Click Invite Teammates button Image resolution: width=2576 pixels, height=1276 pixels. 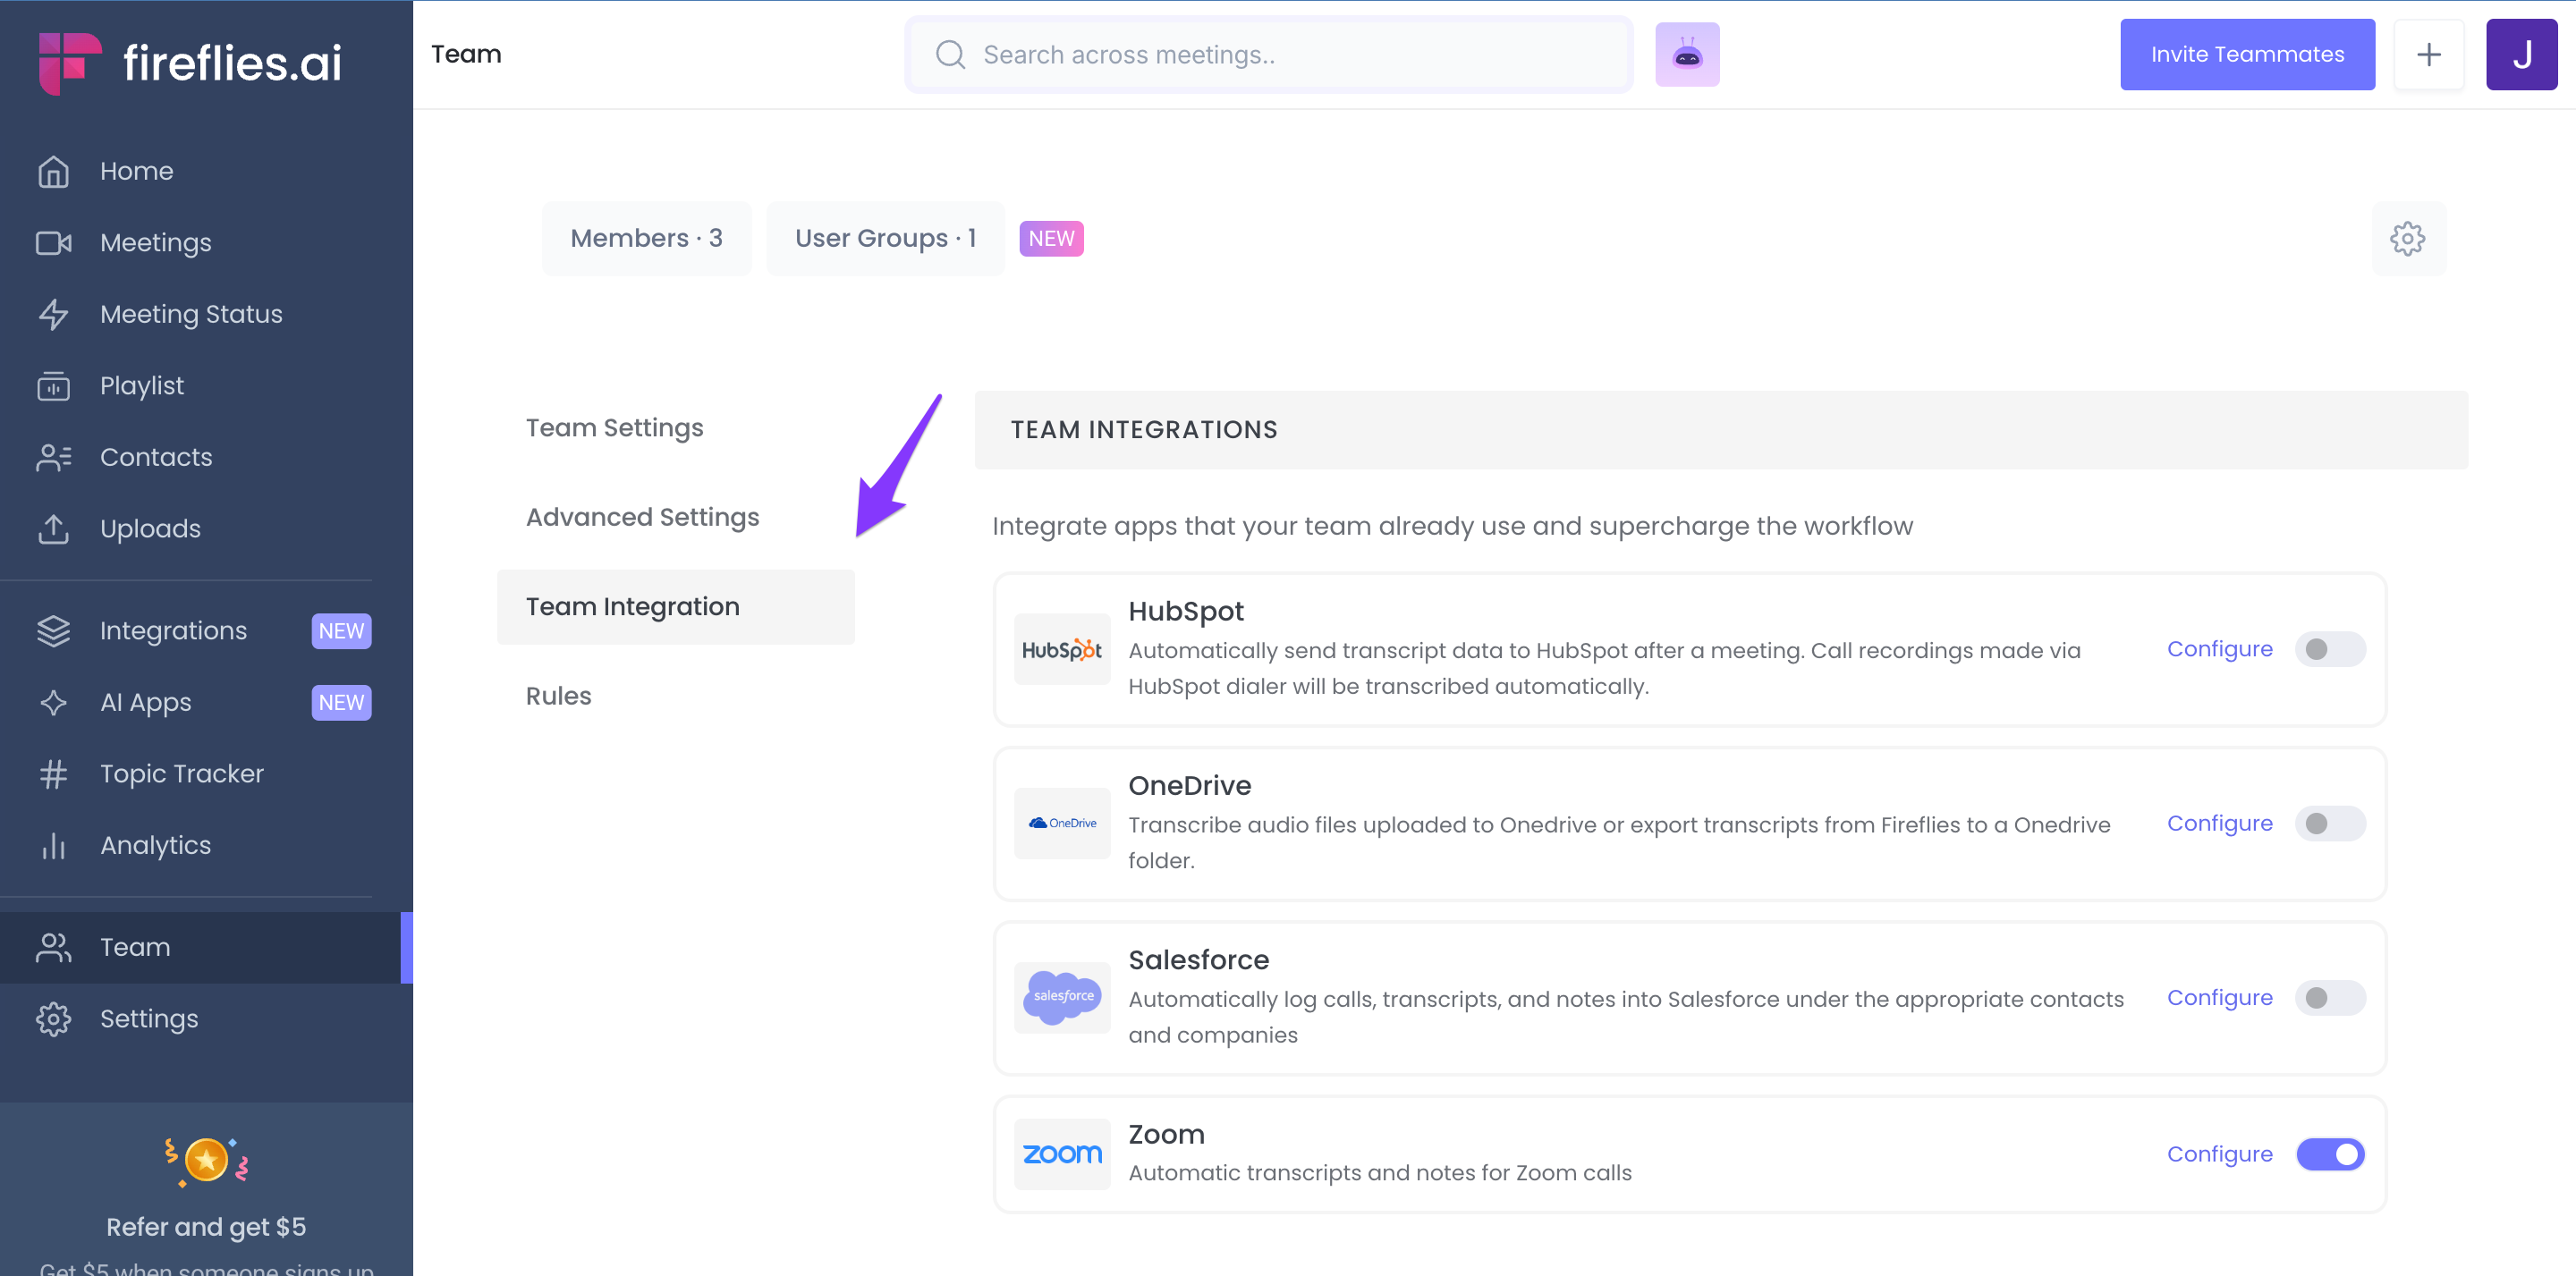(2247, 54)
